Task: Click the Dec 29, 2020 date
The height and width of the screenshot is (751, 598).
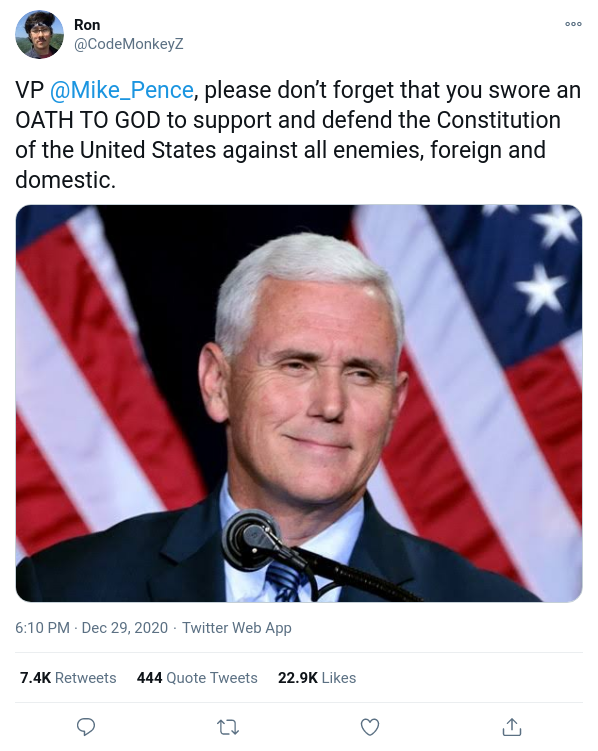Action: coord(125,627)
